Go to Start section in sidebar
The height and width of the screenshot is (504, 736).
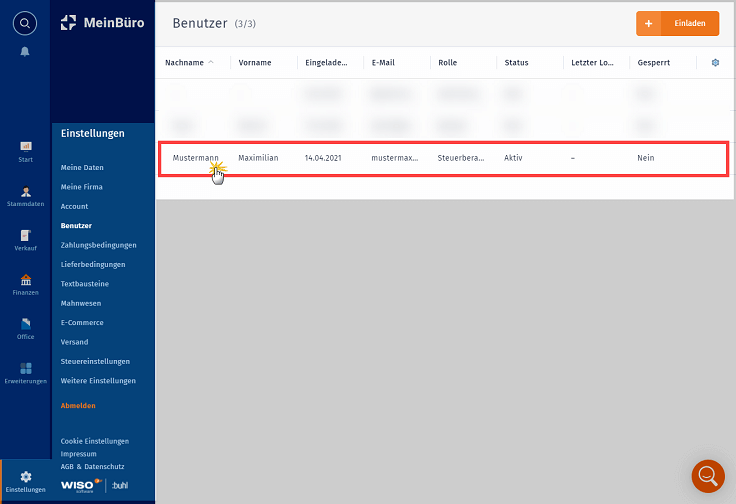point(26,152)
